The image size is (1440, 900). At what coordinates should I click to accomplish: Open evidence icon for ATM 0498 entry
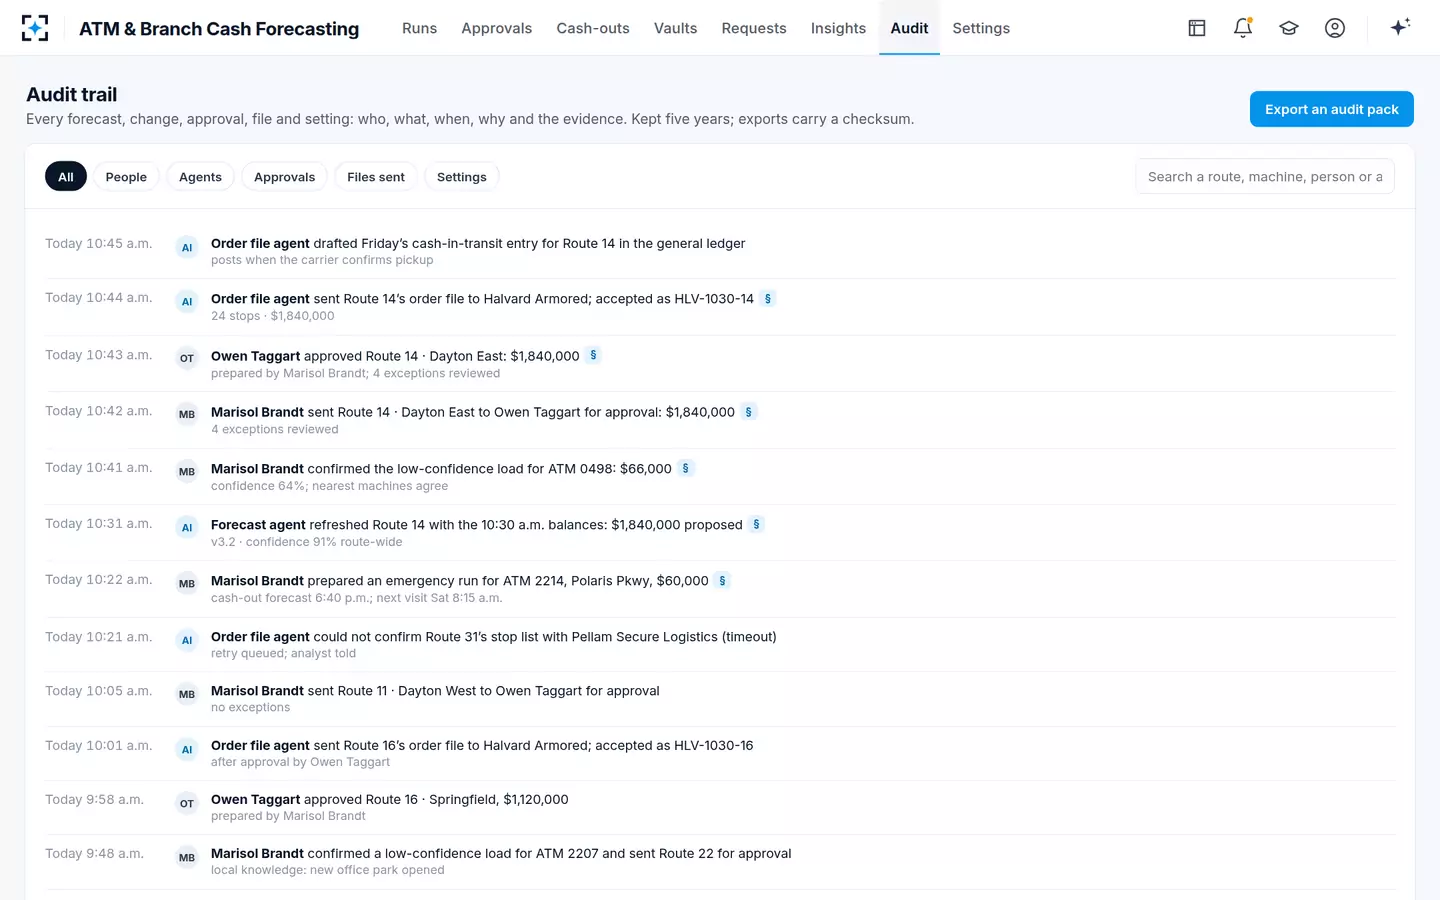685,468
